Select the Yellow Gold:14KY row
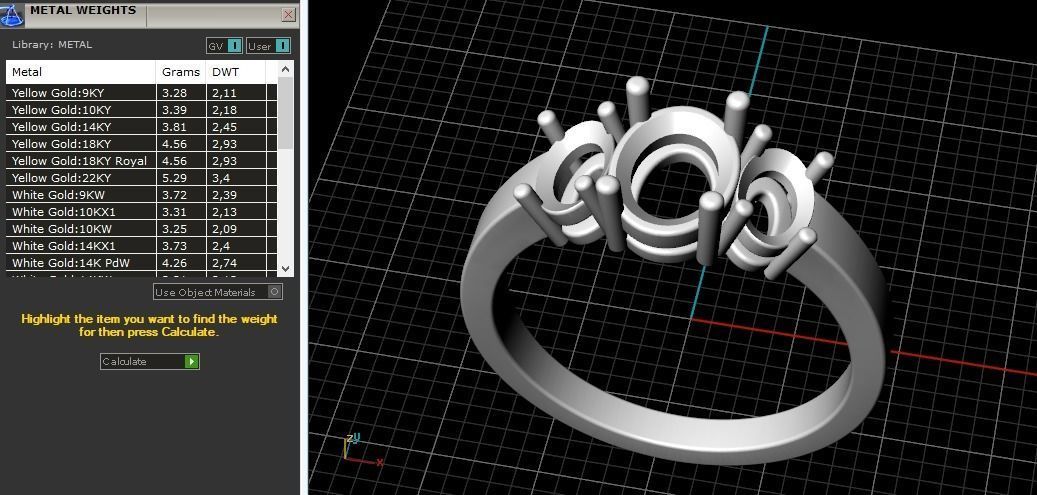The height and width of the screenshot is (495, 1037). (x=141, y=127)
